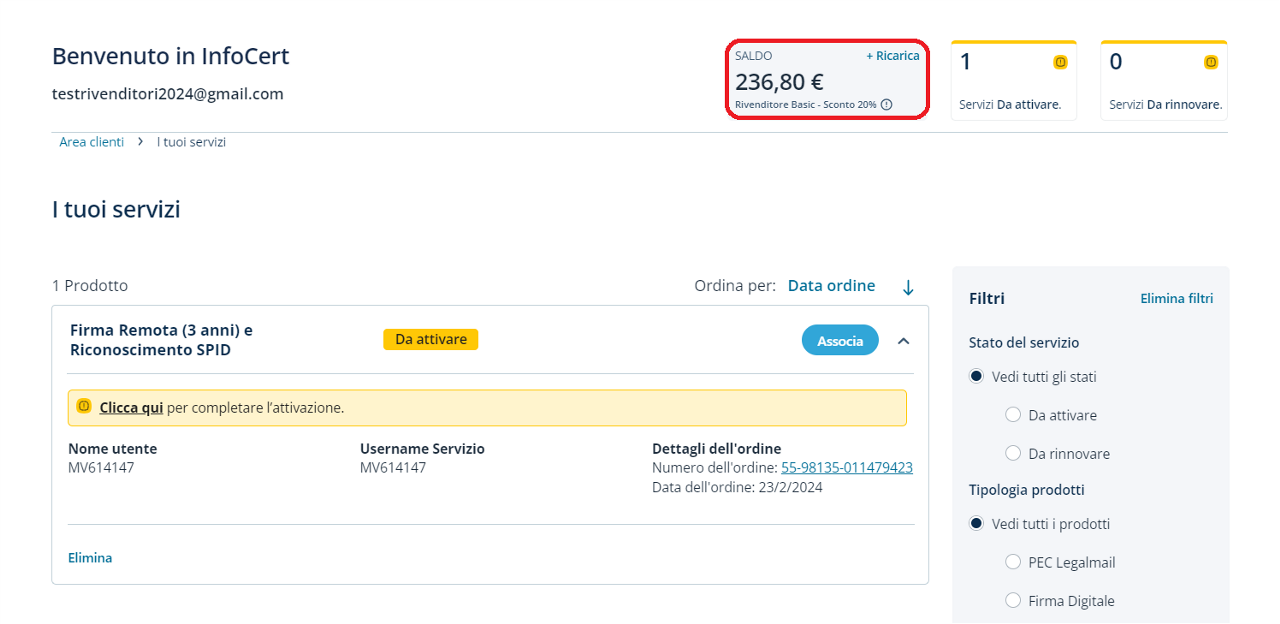Click '+ Ricarica' to top up balance
Image resolution: width=1280 pixels, height=624 pixels.
point(892,56)
